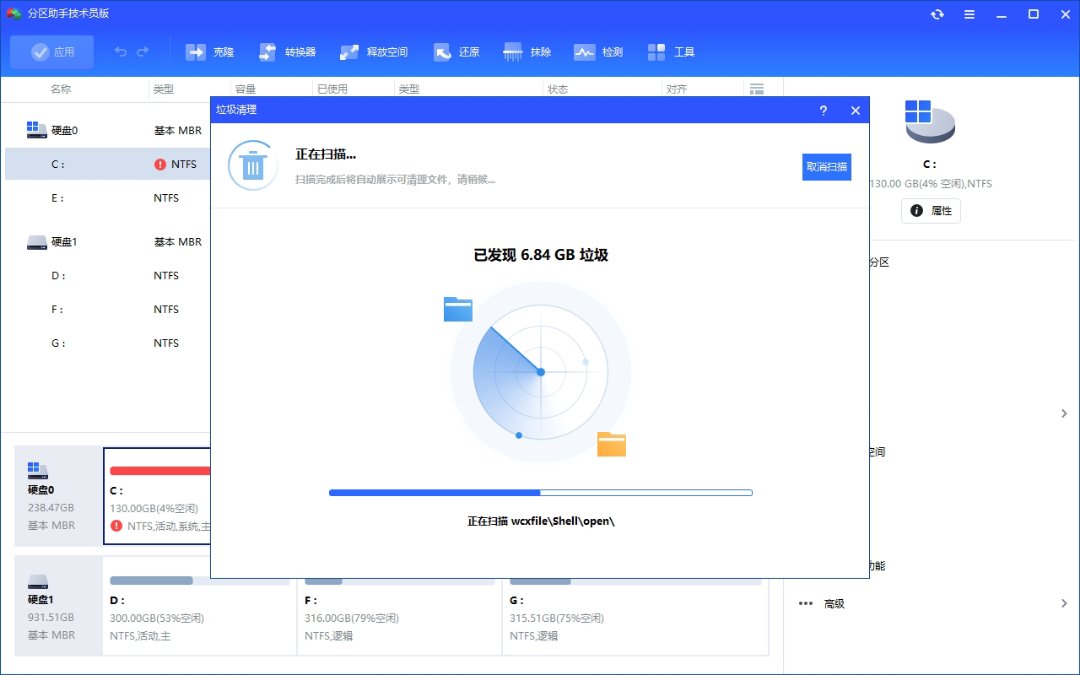The image size is (1080, 675).
Task: Cancel the scan with 取消扫描 button
Action: tap(826, 167)
